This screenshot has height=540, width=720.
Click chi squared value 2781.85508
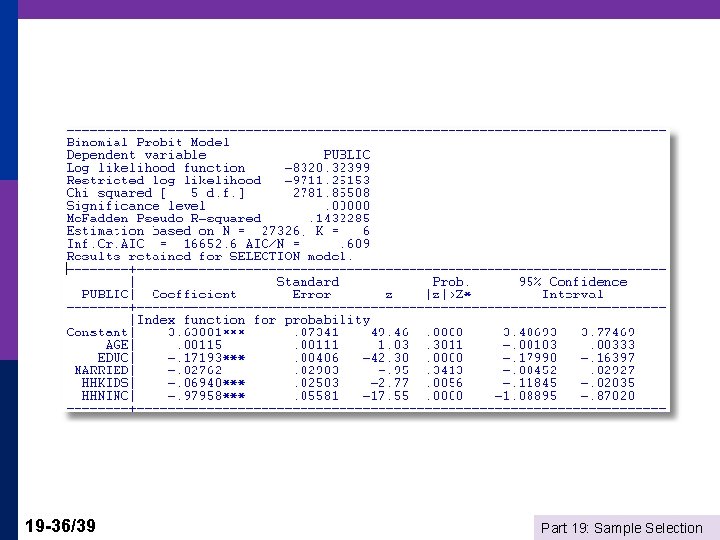331,193
